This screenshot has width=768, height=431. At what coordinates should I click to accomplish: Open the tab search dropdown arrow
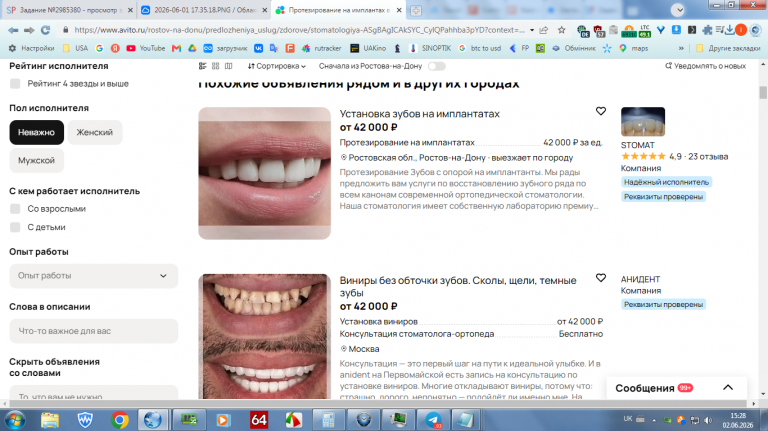pyautogui.click(x=678, y=10)
